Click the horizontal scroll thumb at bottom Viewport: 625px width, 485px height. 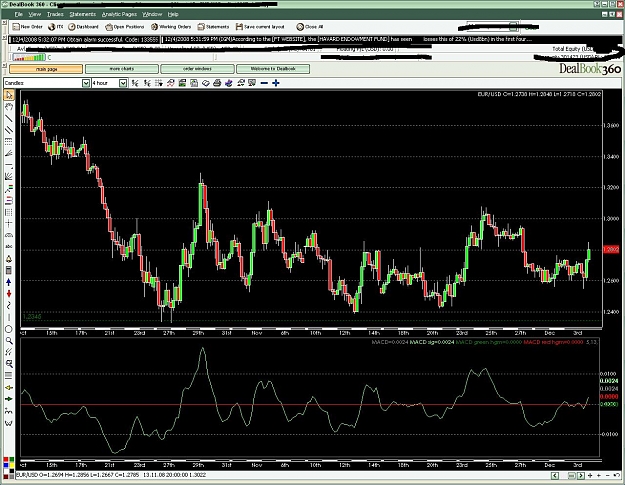572,475
